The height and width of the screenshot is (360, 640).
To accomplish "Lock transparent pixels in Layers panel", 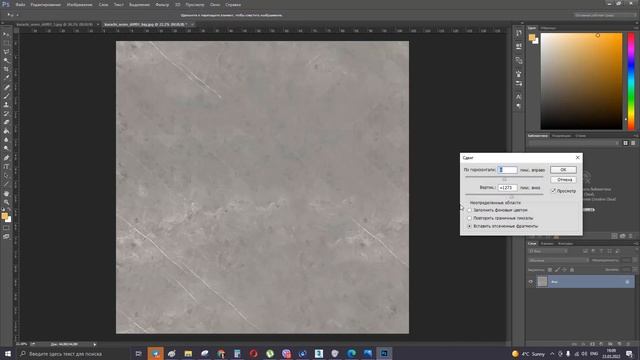I will 550,270.
